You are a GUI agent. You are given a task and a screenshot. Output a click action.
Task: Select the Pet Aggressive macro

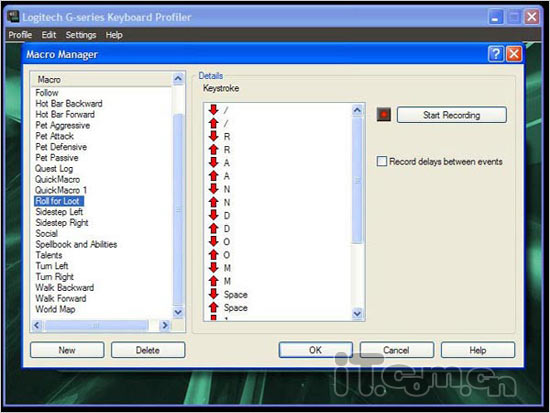(62, 125)
